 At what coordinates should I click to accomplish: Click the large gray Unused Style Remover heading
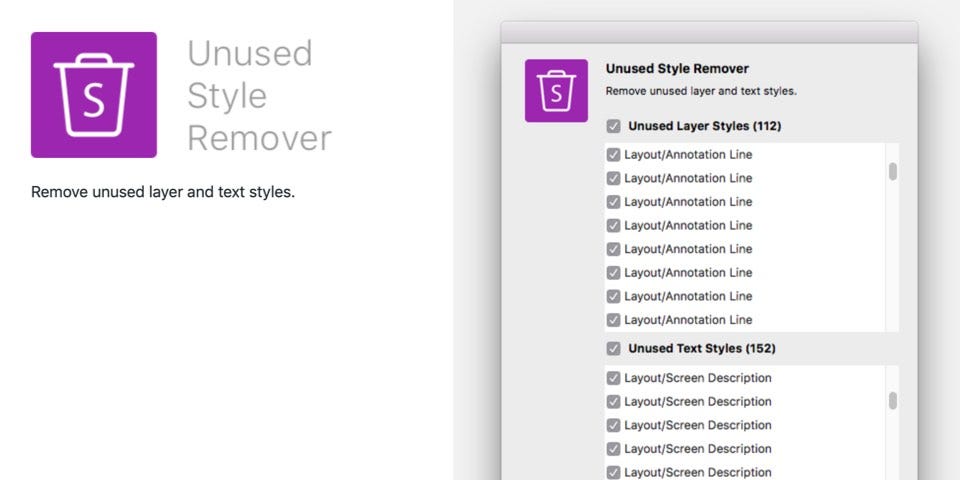(x=259, y=95)
